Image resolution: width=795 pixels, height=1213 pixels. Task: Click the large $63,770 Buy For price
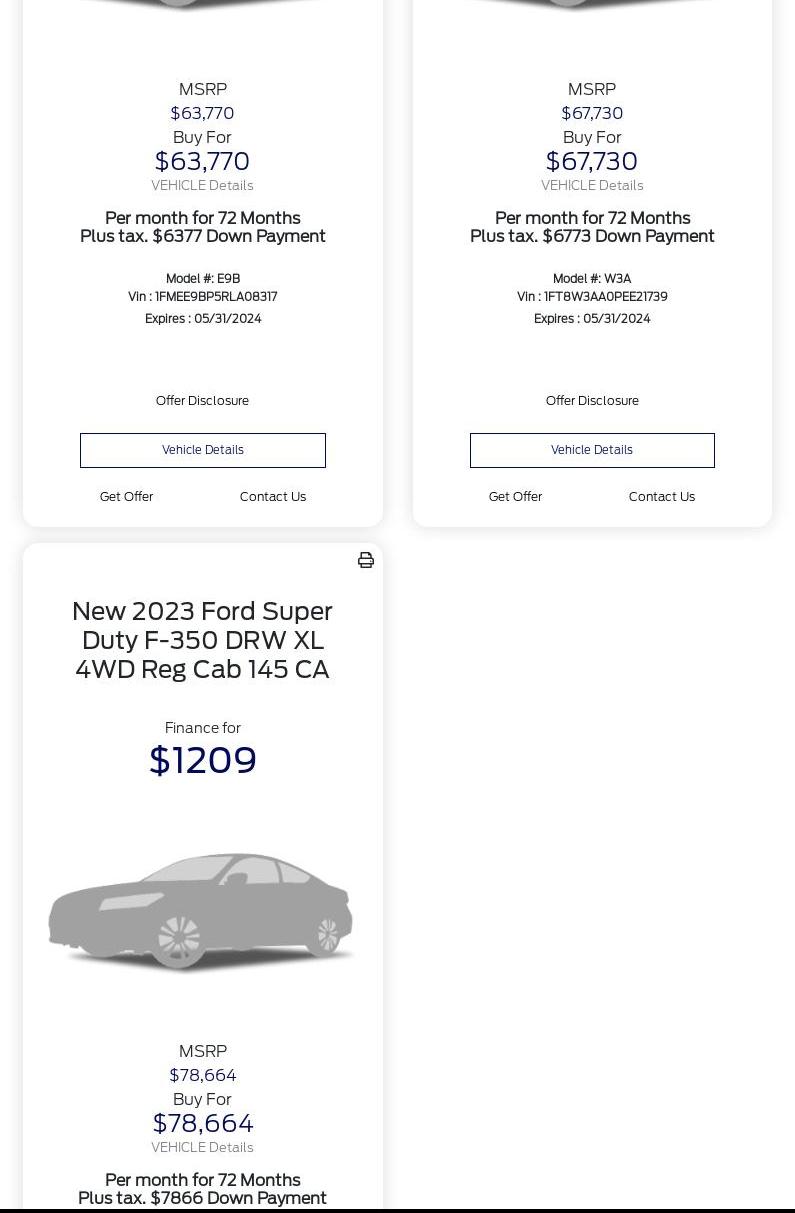202,162
